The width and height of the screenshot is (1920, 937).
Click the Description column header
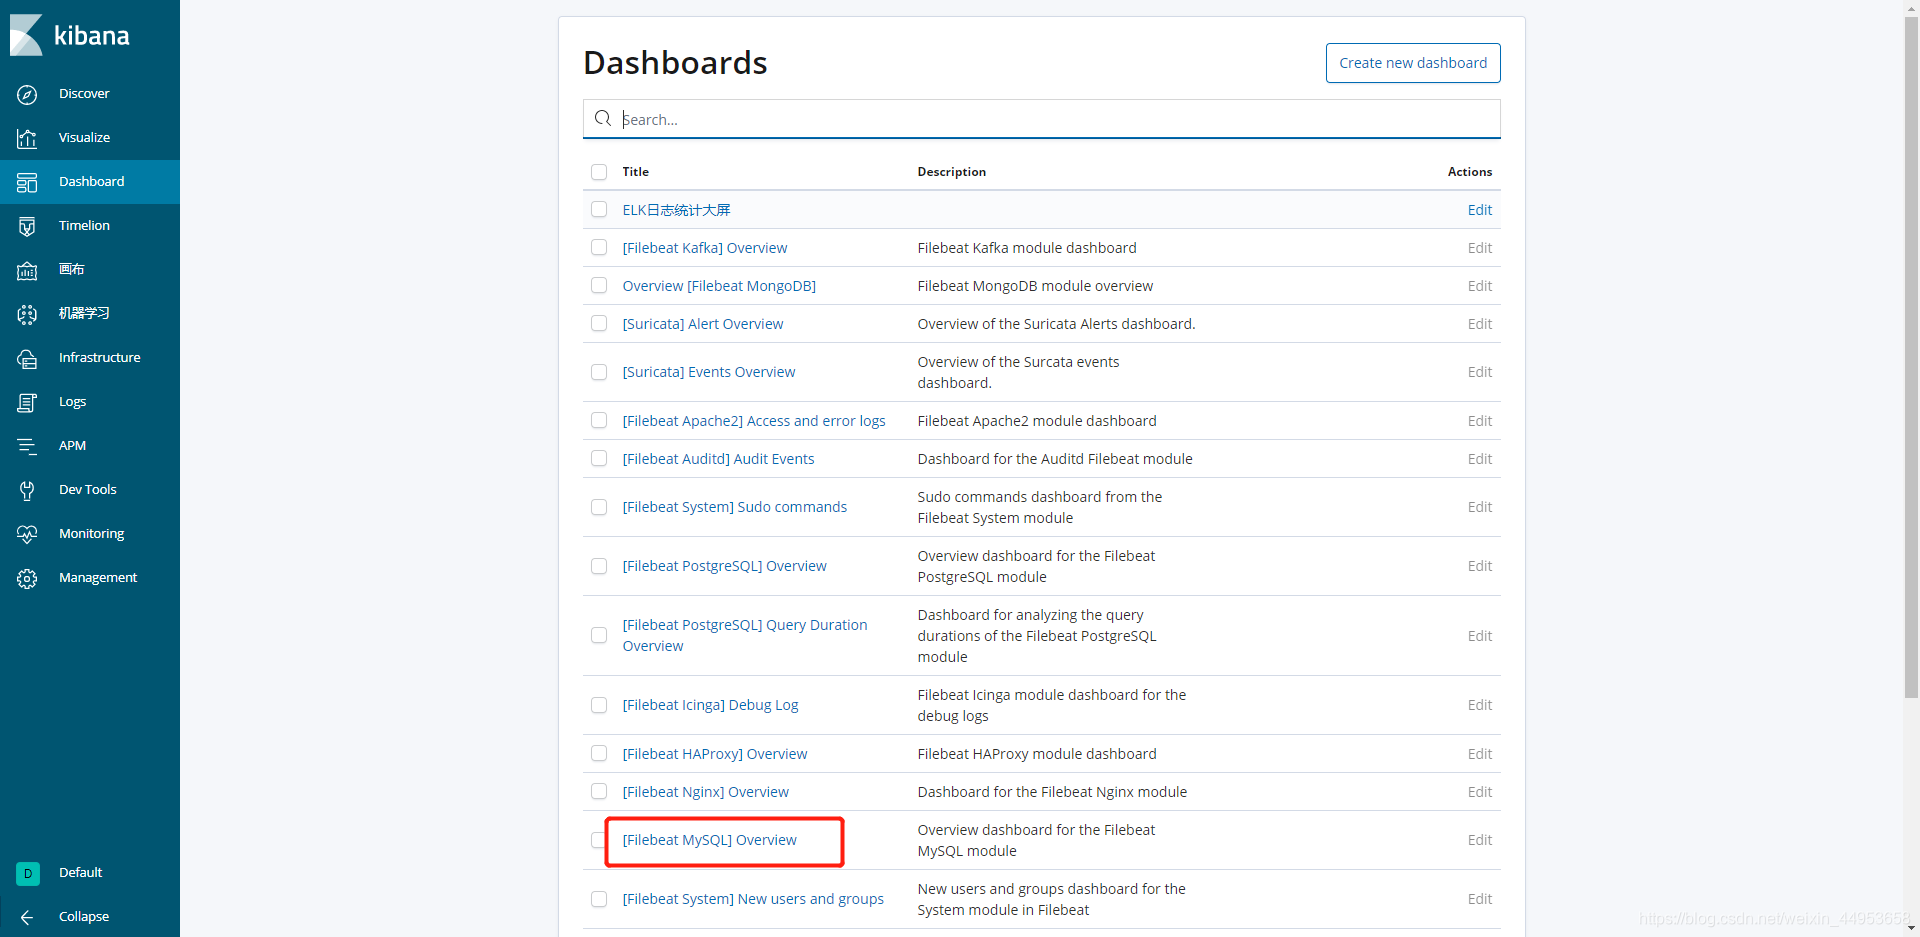(951, 172)
